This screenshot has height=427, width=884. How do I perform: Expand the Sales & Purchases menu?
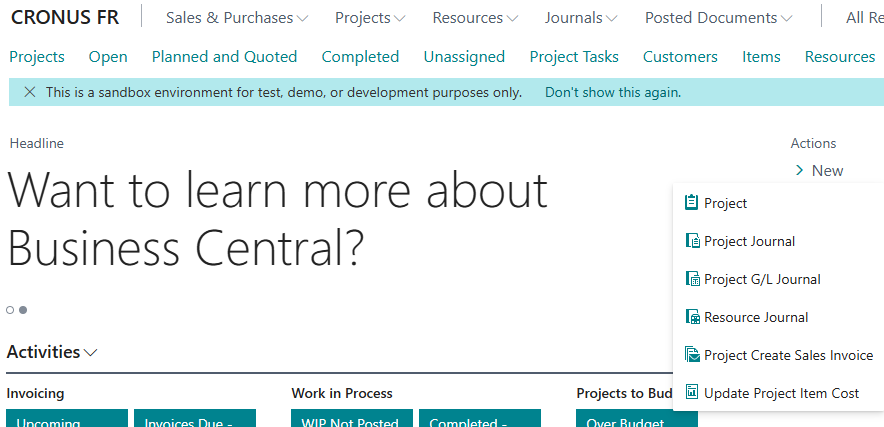coord(237,18)
